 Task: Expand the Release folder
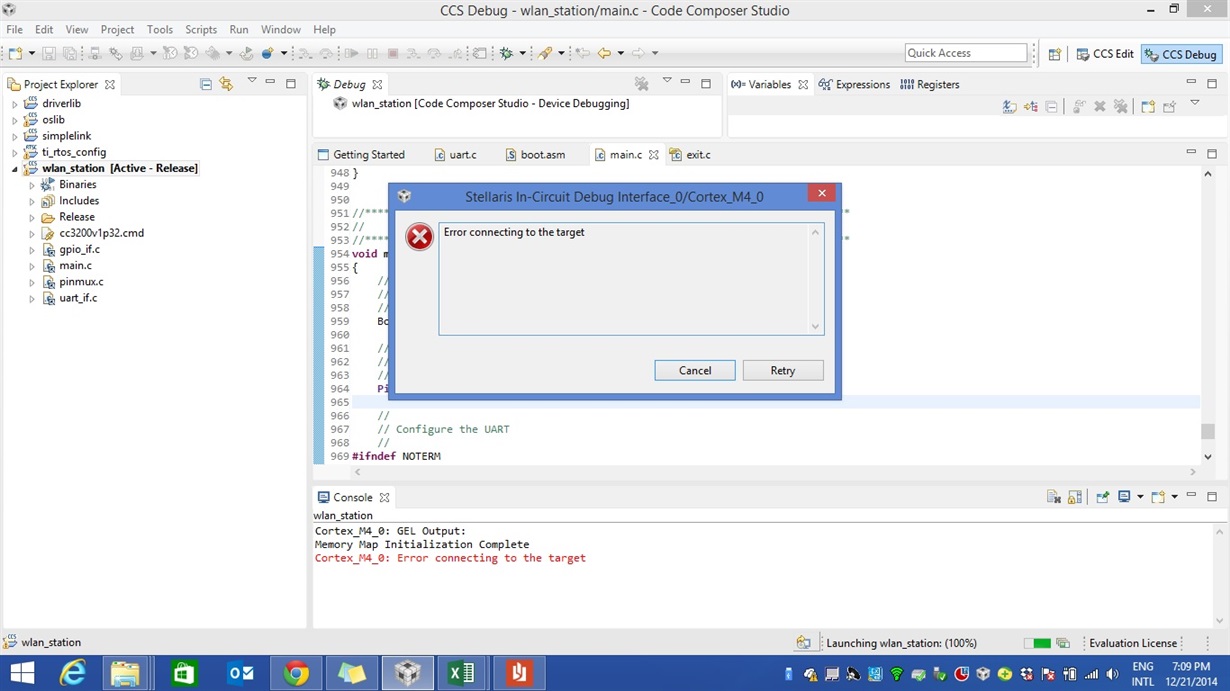click(31, 217)
